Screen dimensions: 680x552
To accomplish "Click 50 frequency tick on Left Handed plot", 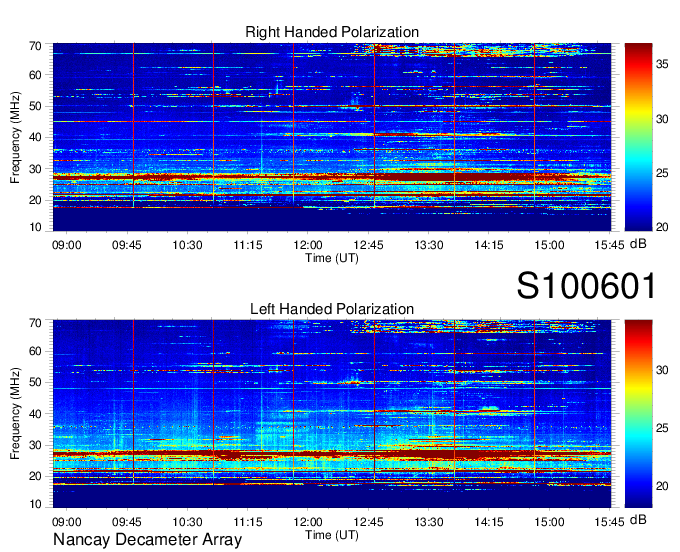I will point(35,382).
